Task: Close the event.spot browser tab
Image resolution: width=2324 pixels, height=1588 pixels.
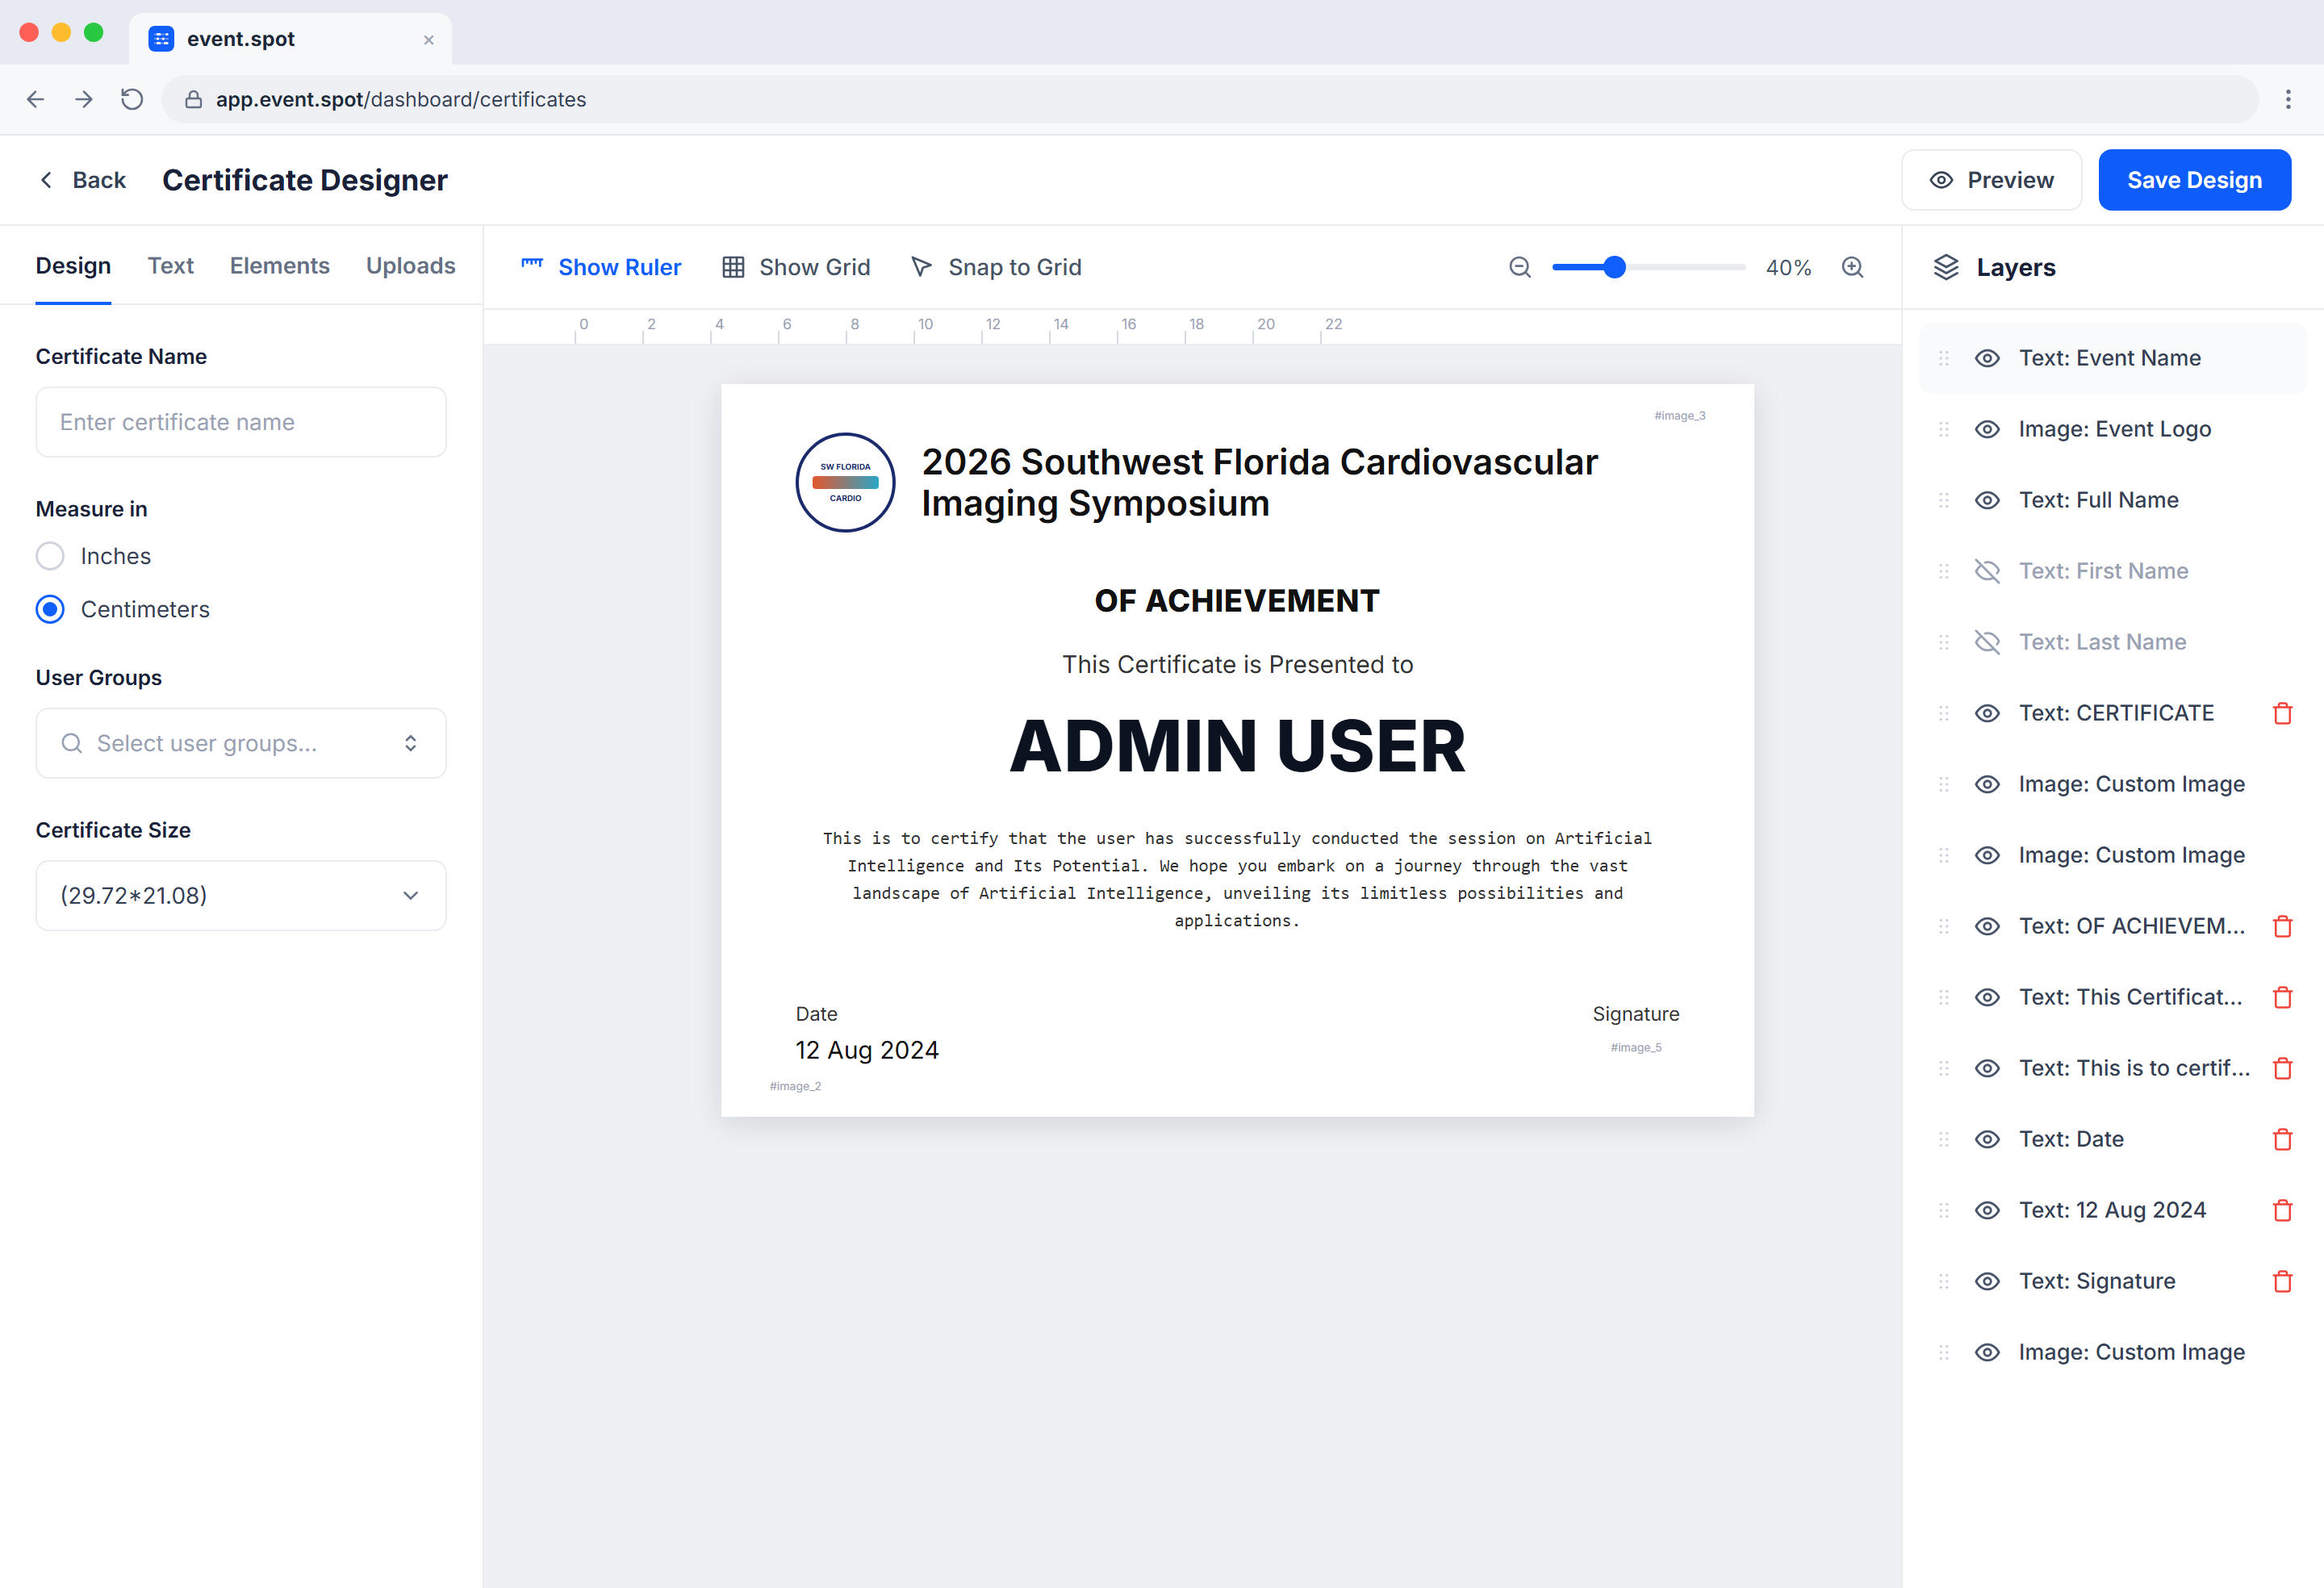Action: coord(429,40)
